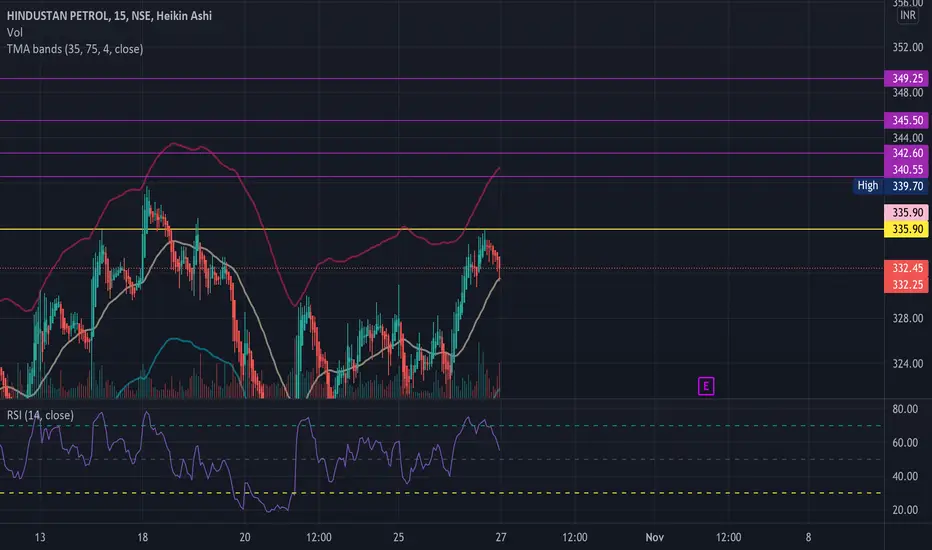Click the red 332.45 last price label
Image resolution: width=932 pixels, height=550 pixels.
pos(906,268)
